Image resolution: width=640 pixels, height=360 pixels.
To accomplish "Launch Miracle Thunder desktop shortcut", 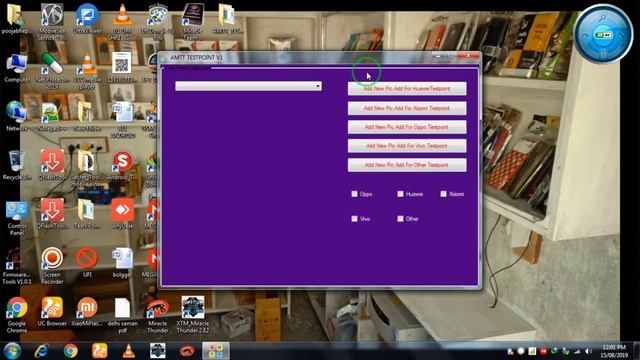I will click(158, 314).
